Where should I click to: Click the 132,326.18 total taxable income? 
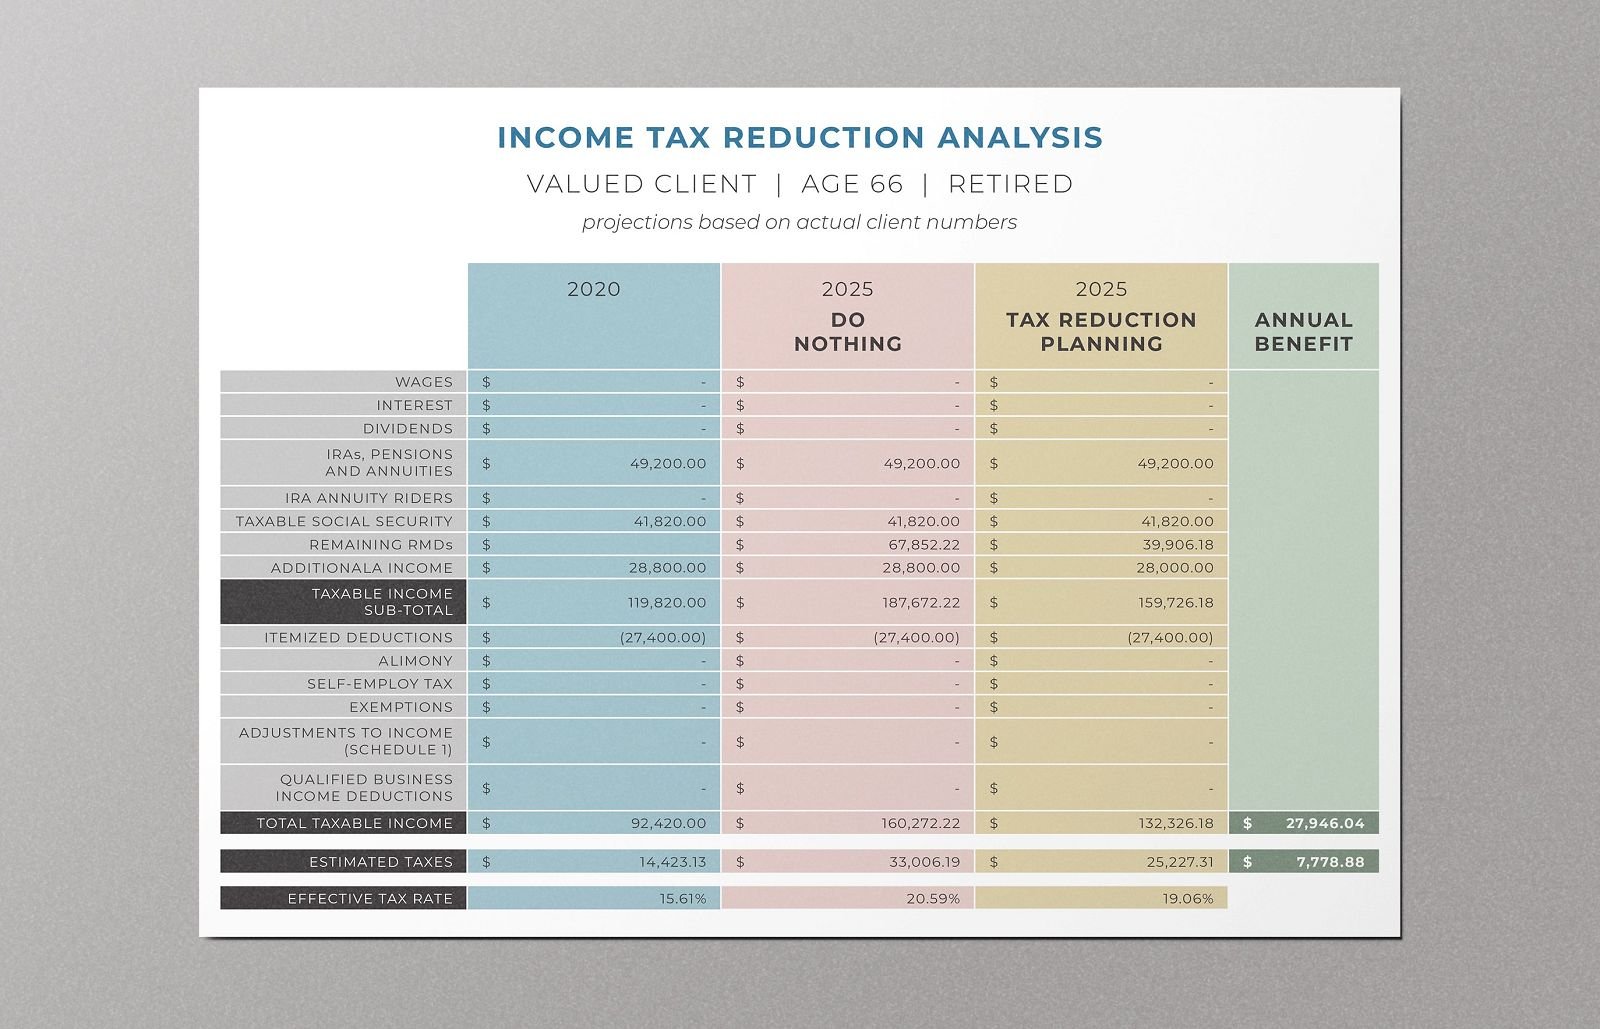tap(1176, 823)
